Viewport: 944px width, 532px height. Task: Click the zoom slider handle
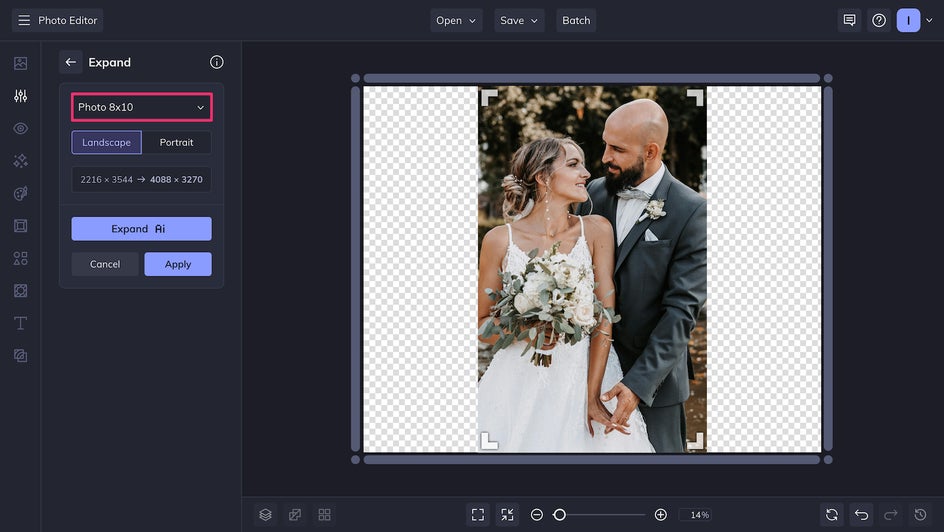(559, 515)
